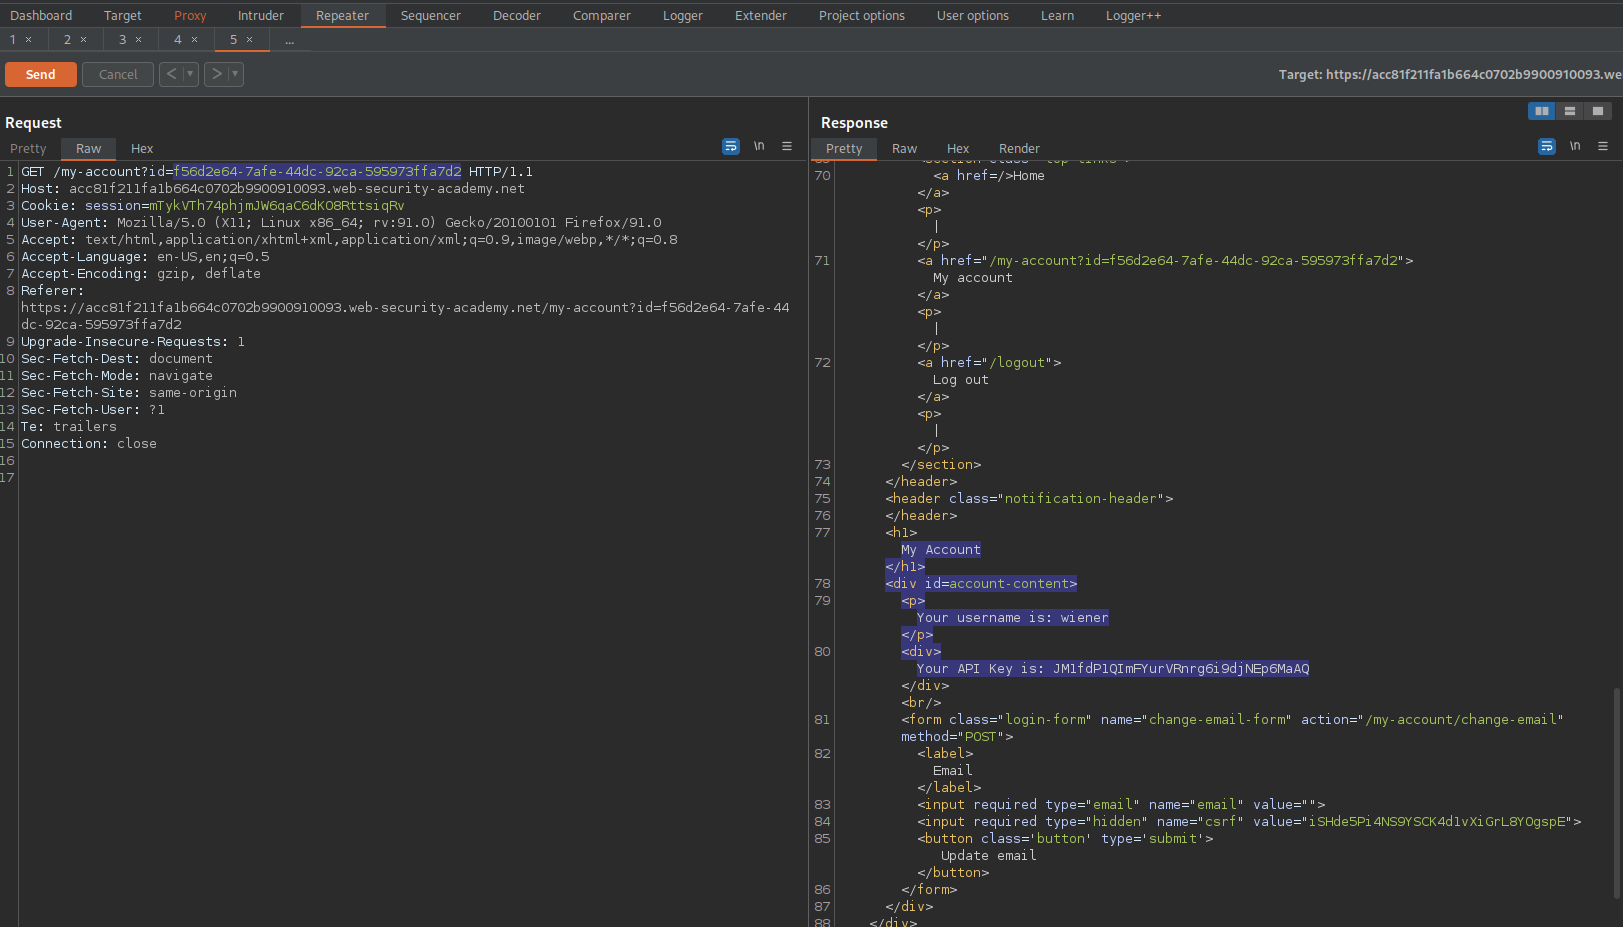Select top-bottom split layout icon
The height and width of the screenshot is (927, 1623).
click(1570, 111)
